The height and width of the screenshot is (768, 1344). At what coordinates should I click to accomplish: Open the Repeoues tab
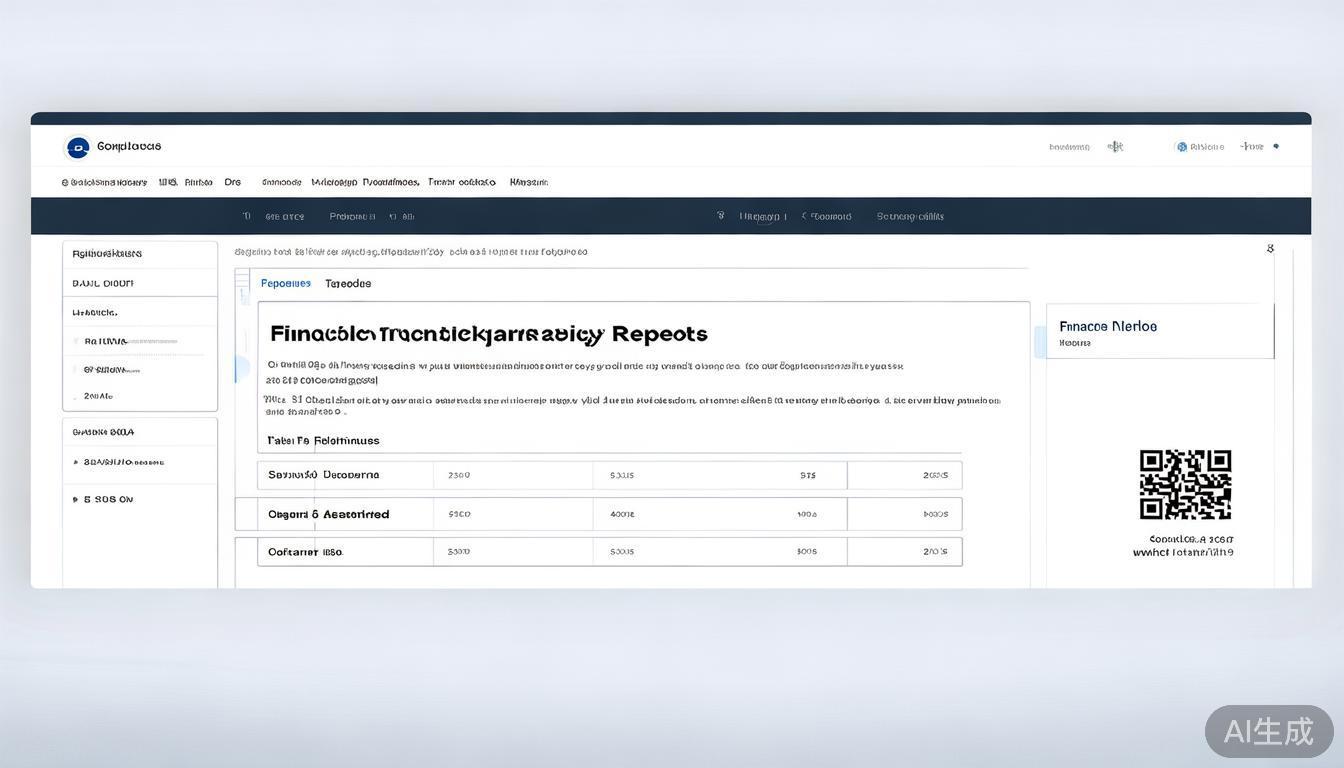286,284
